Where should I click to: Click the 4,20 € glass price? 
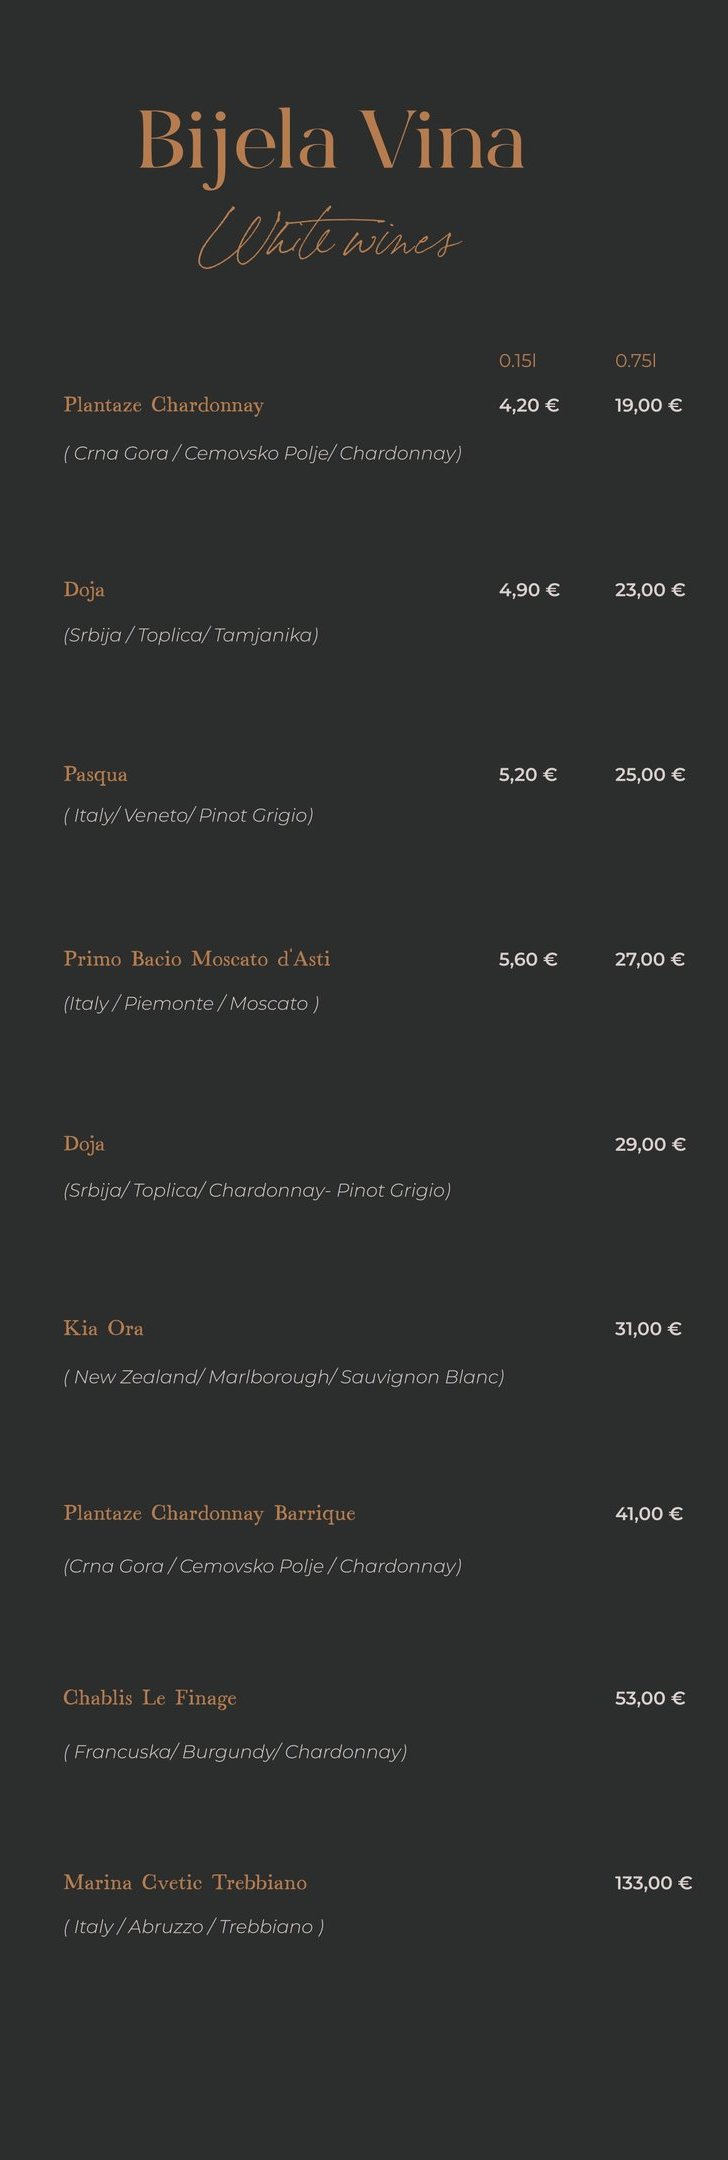click(529, 405)
